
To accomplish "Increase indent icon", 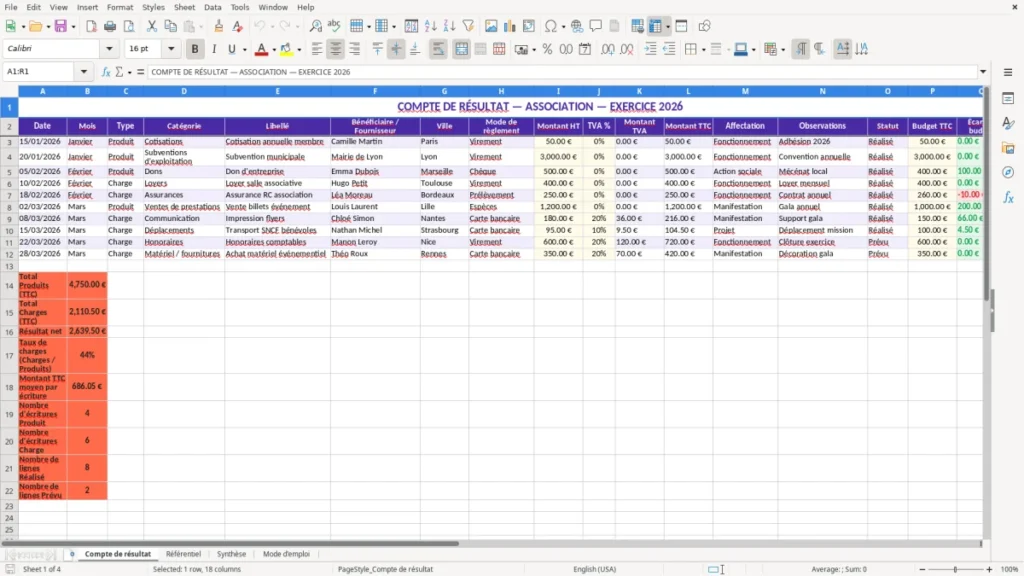I will tap(650, 49).
